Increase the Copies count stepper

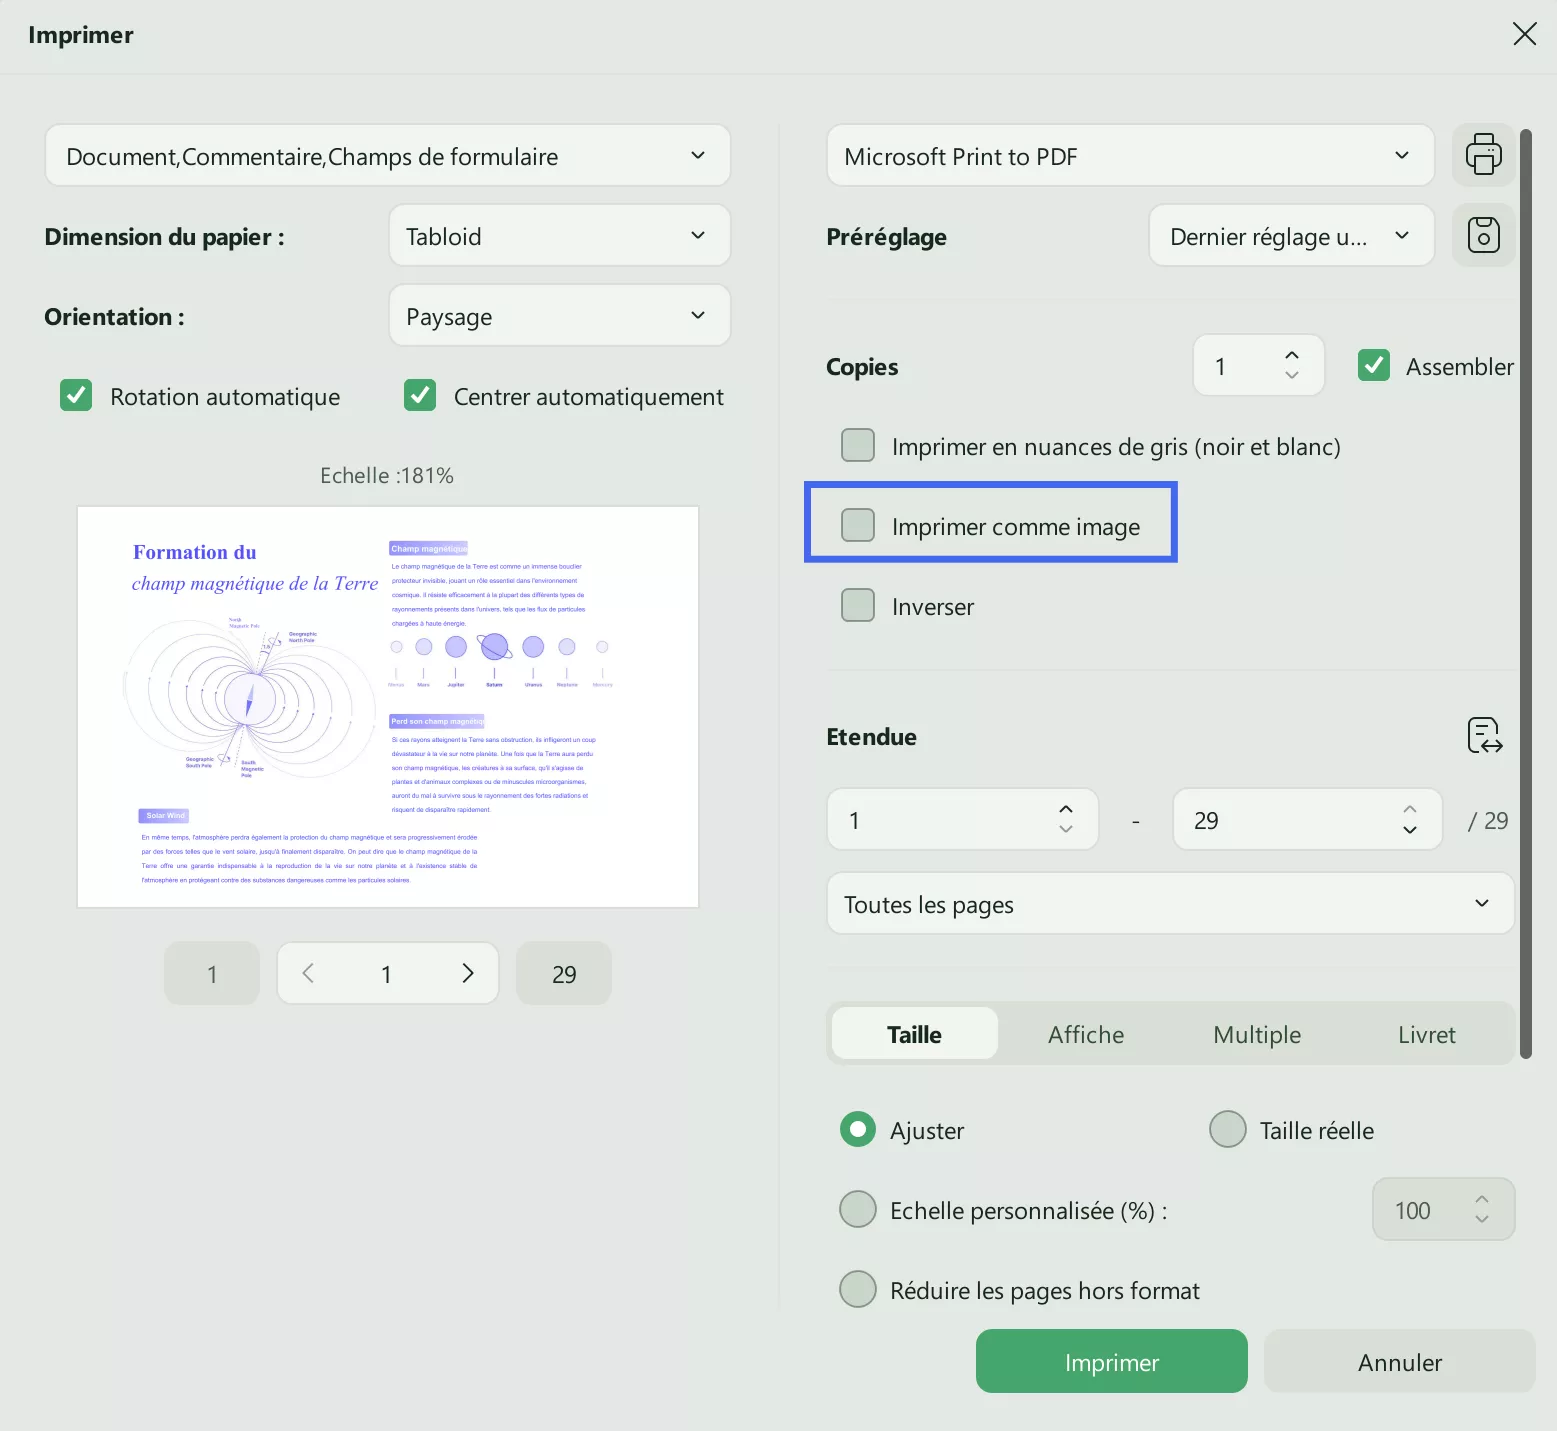pos(1292,355)
